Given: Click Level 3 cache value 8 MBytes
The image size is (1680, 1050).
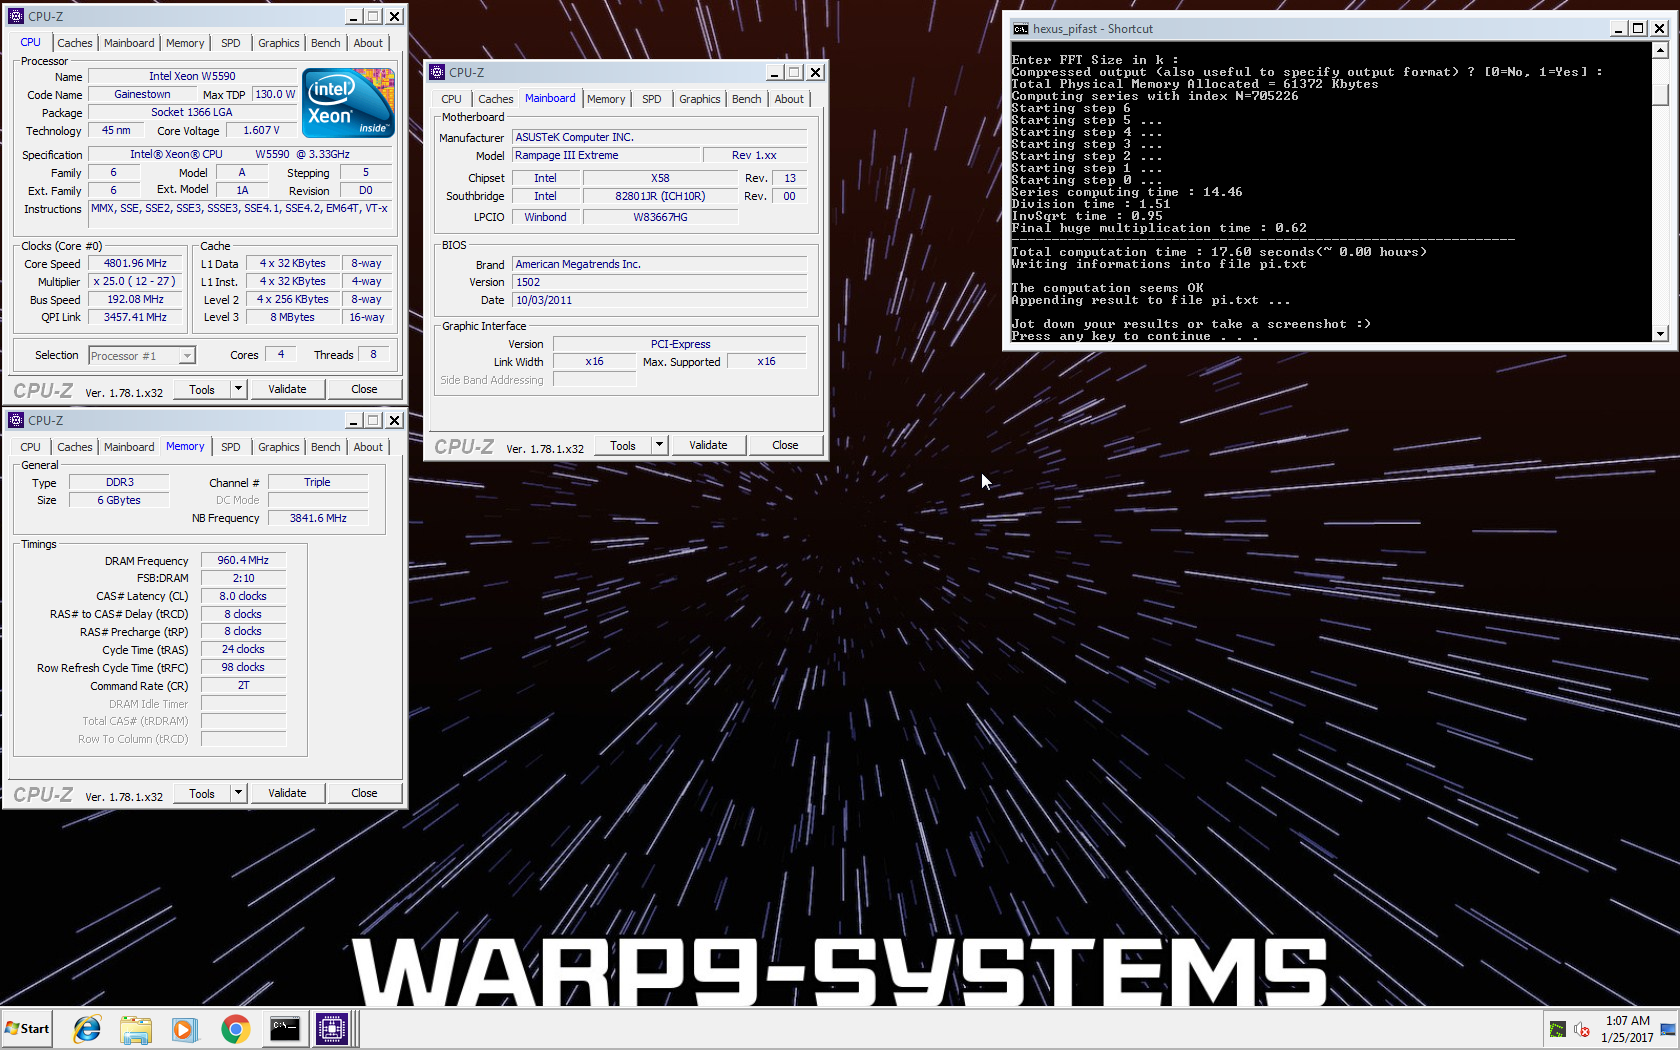Looking at the screenshot, I should click(292, 317).
